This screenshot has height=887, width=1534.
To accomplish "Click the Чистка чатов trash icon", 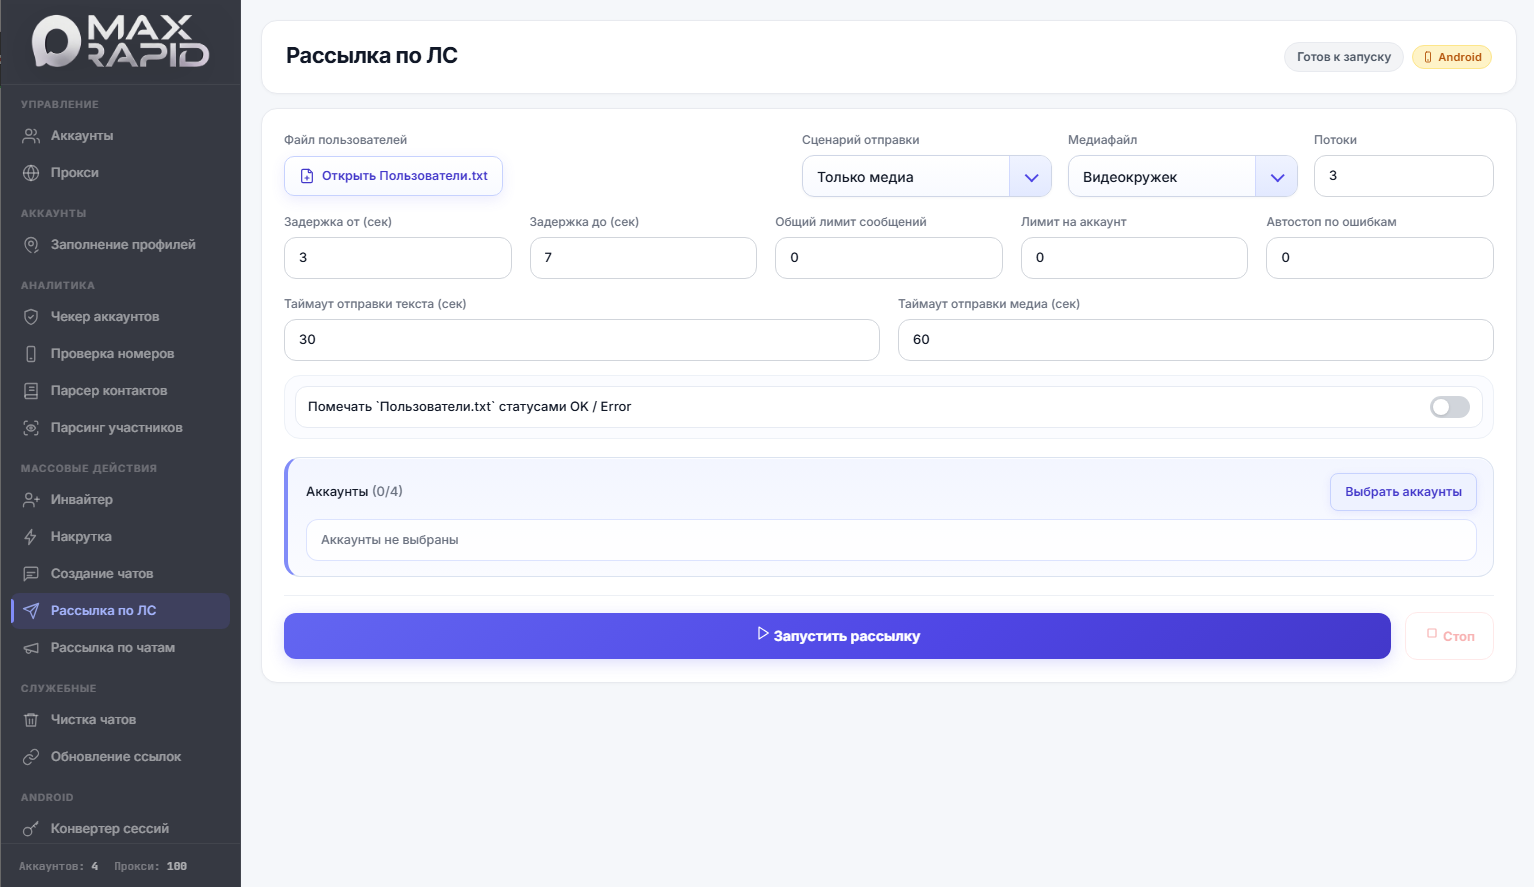I will point(31,720).
